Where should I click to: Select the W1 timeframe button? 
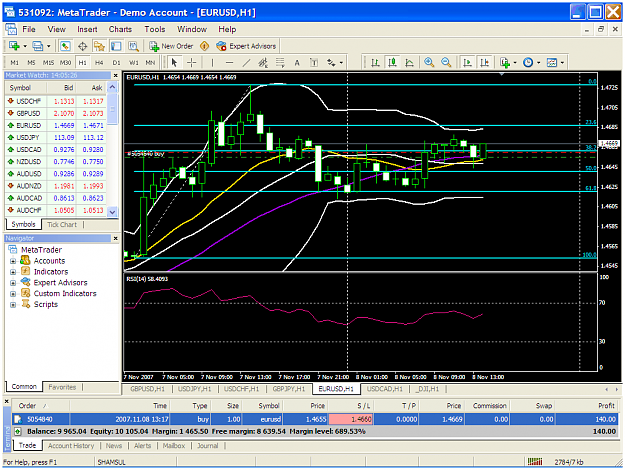coord(134,63)
